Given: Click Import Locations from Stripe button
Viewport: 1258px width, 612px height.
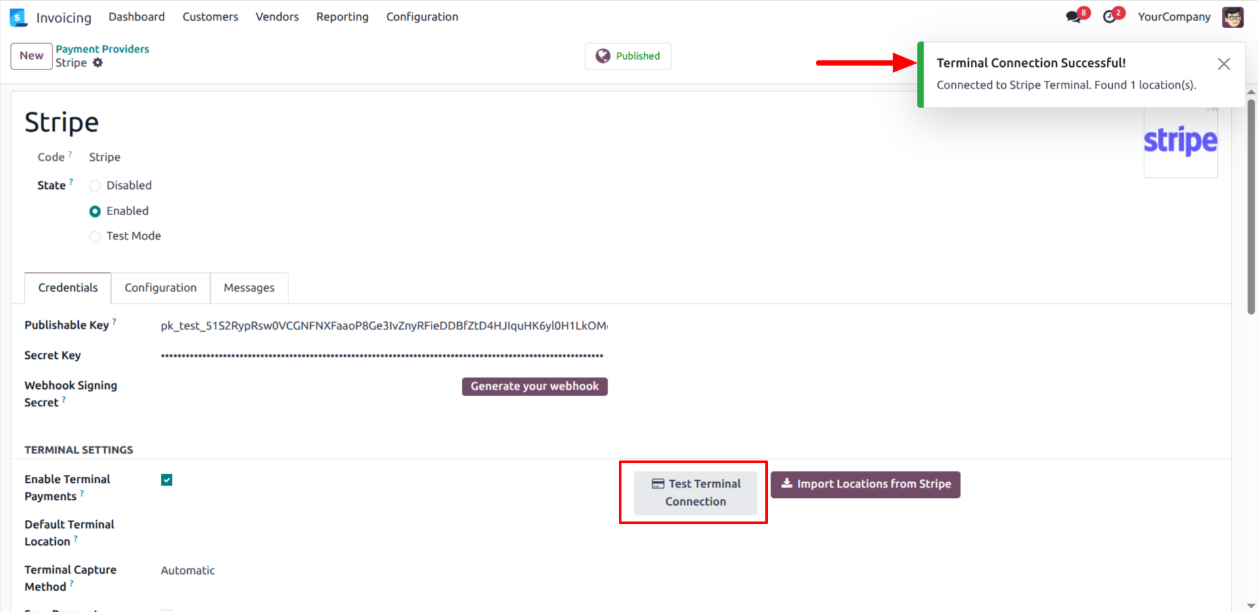Looking at the screenshot, I should pos(865,484).
